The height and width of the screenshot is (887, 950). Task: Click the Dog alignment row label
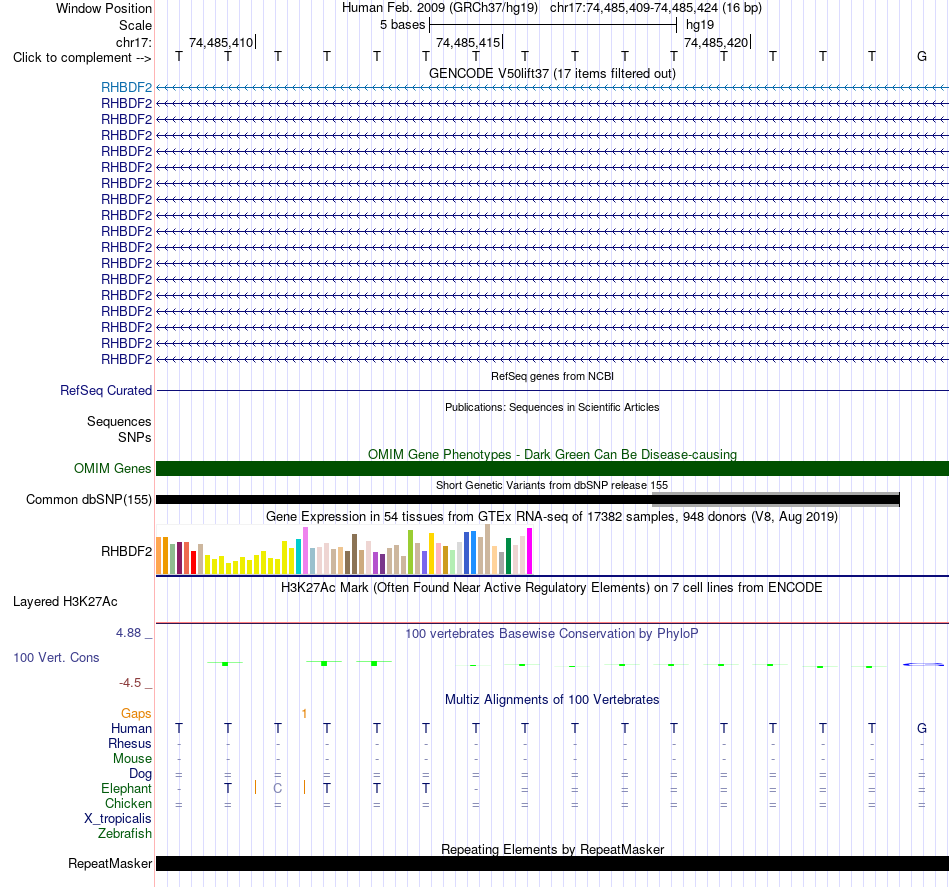click(140, 774)
